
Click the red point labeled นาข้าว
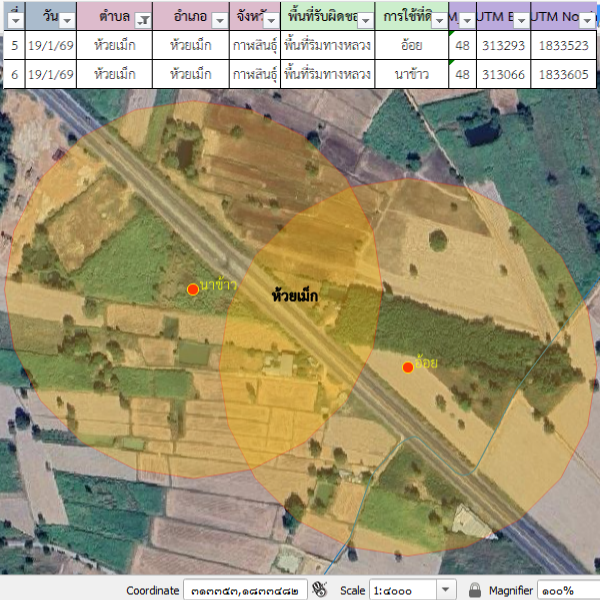193,289
